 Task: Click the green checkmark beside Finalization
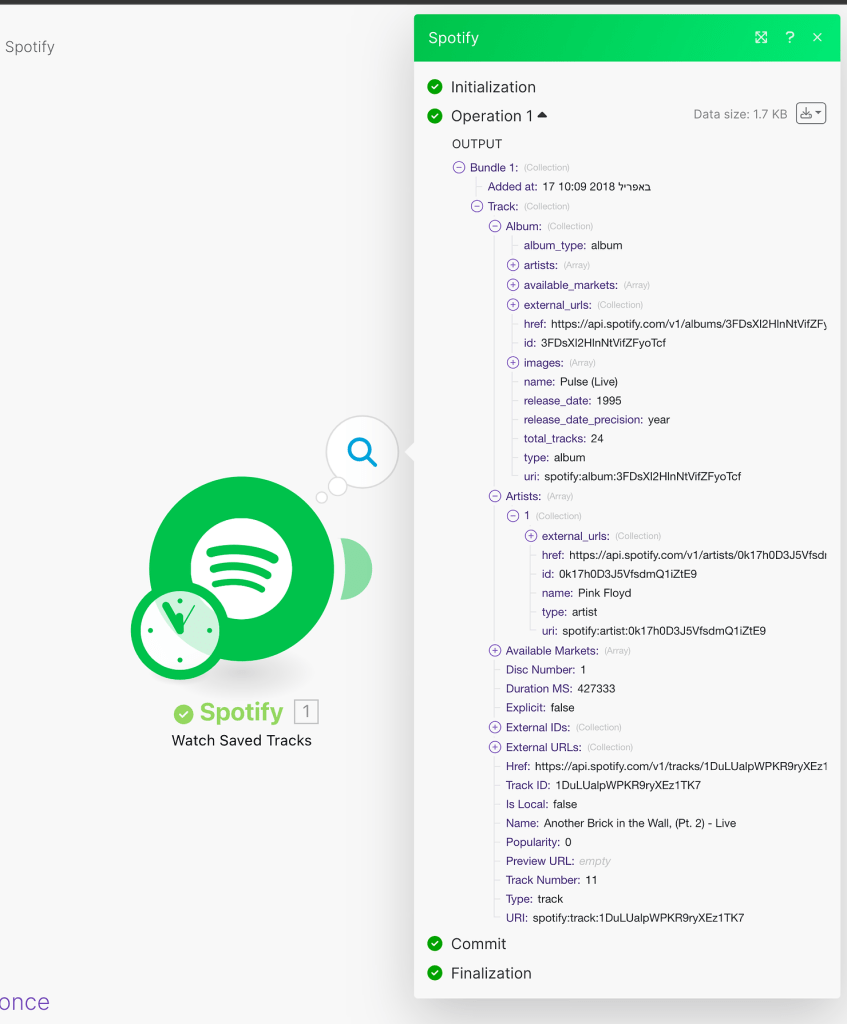435,972
